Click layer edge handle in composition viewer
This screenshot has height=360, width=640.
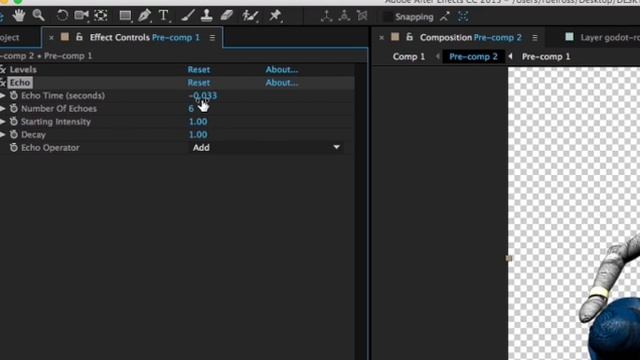point(509,258)
